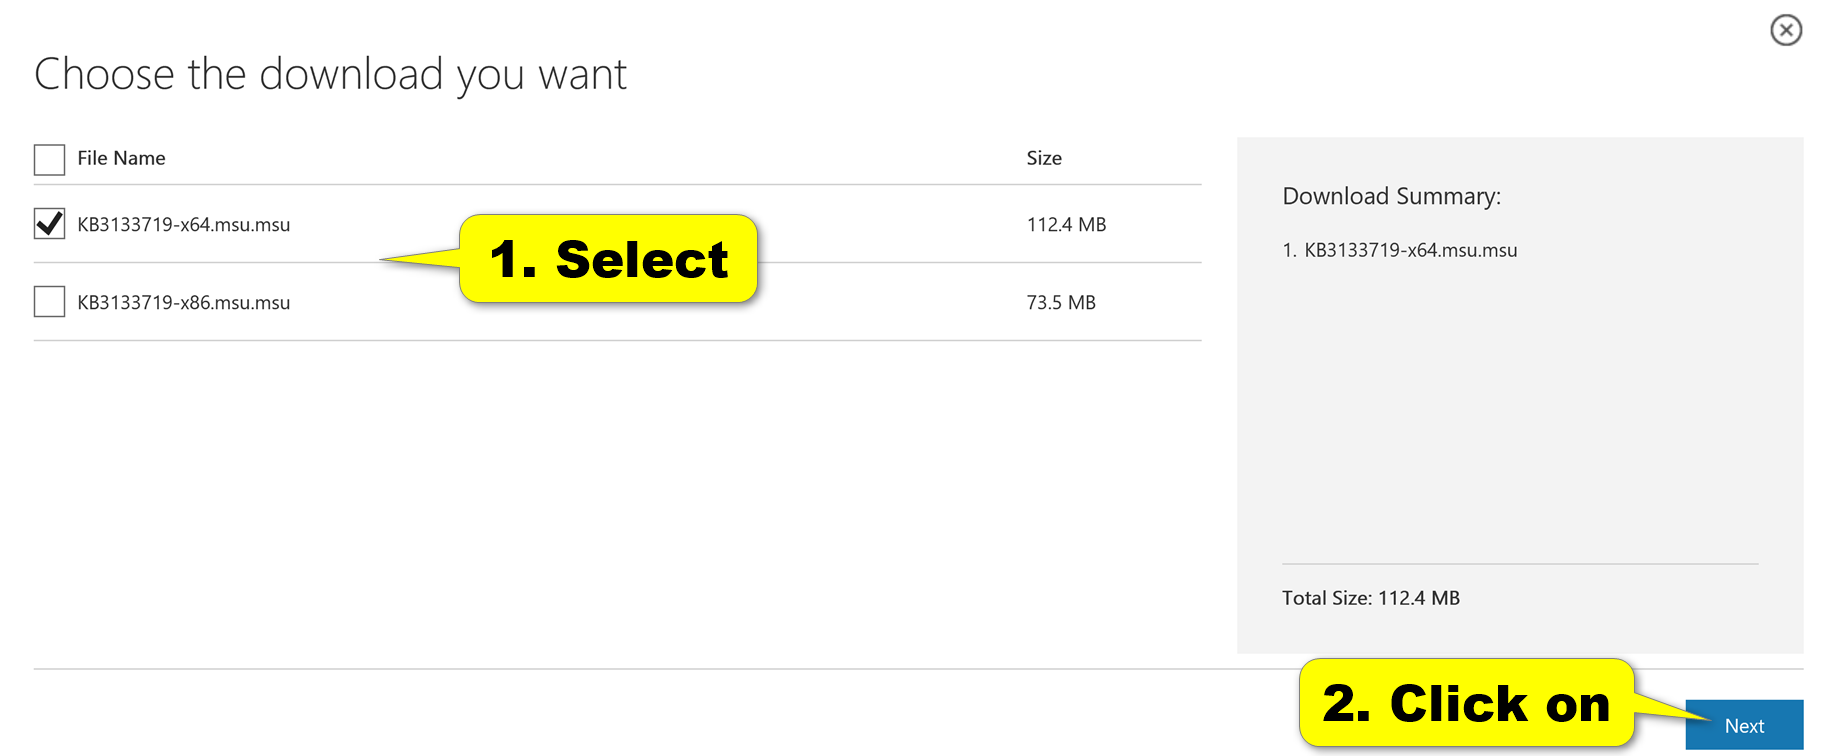The width and height of the screenshot is (1822, 756).
Task: Tick the select-all checkbox beside File Name
Action: click(49, 159)
